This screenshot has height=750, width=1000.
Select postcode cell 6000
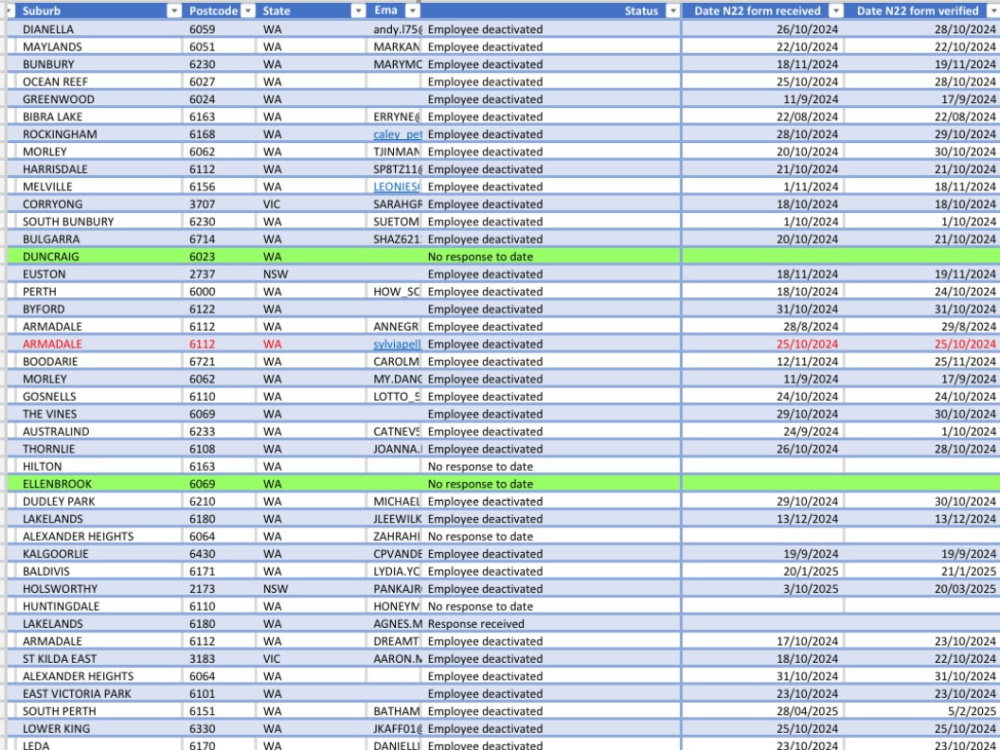[x=221, y=291]
